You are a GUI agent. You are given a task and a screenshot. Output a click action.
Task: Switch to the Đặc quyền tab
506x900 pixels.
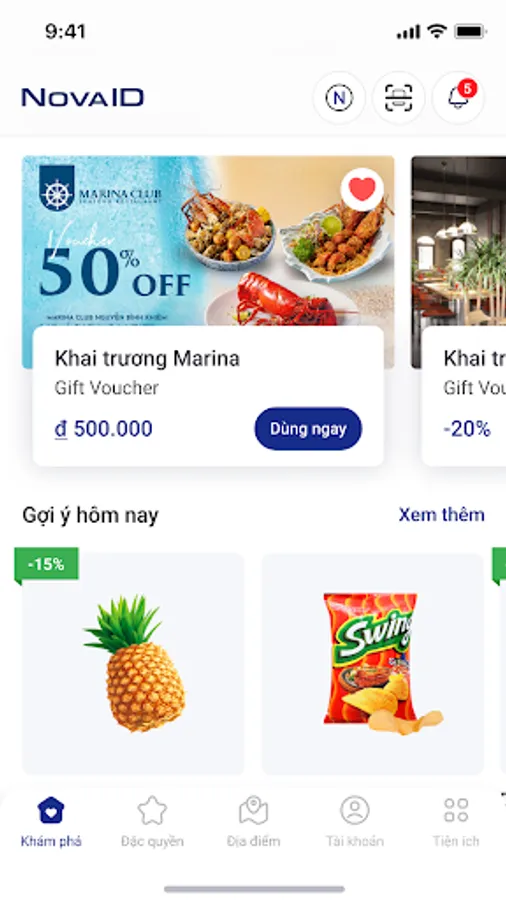tap(152, 822)
